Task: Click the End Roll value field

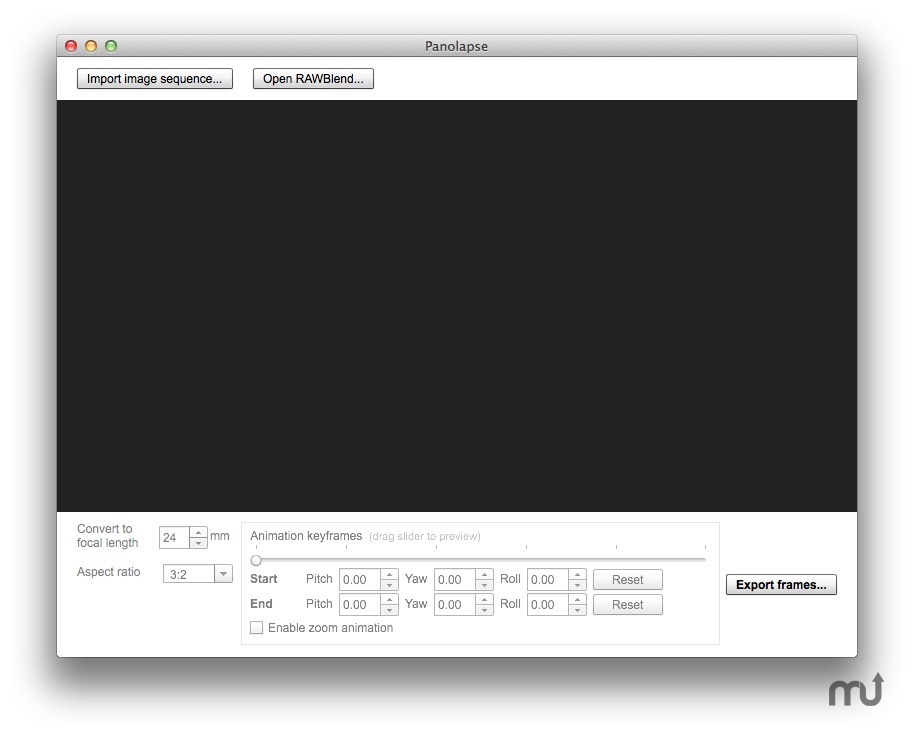Action: pyautogui.click(x=548, y=605)
